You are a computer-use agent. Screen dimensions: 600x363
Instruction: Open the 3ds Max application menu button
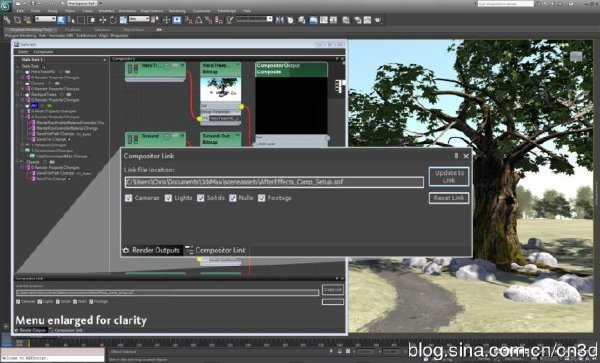click(6, 5)
